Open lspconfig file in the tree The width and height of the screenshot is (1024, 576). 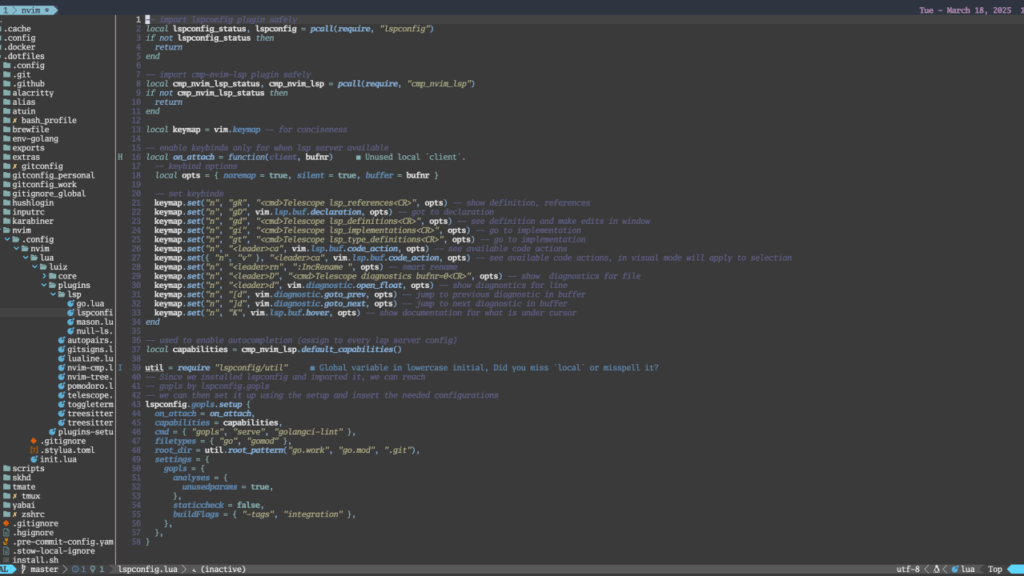(x=95, y=312)
